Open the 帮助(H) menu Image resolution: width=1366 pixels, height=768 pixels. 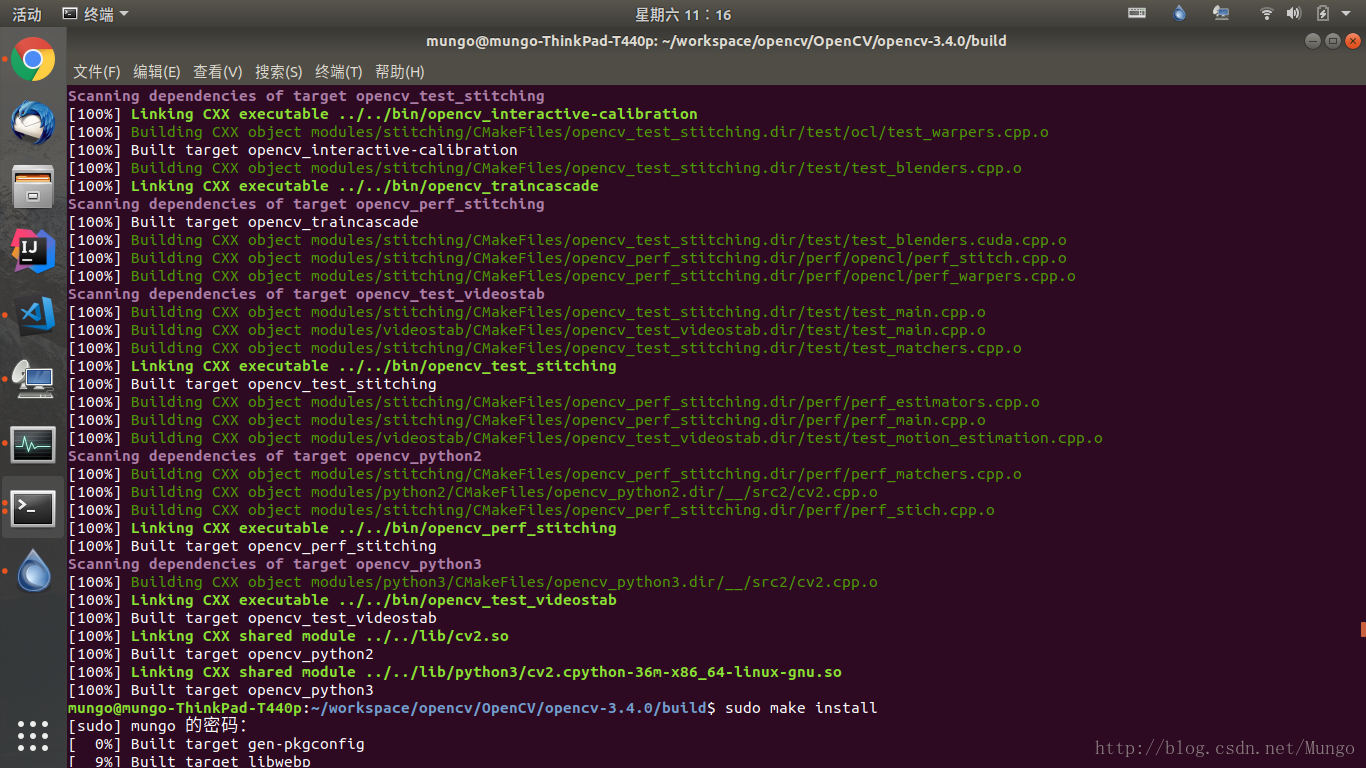(400, 72)
